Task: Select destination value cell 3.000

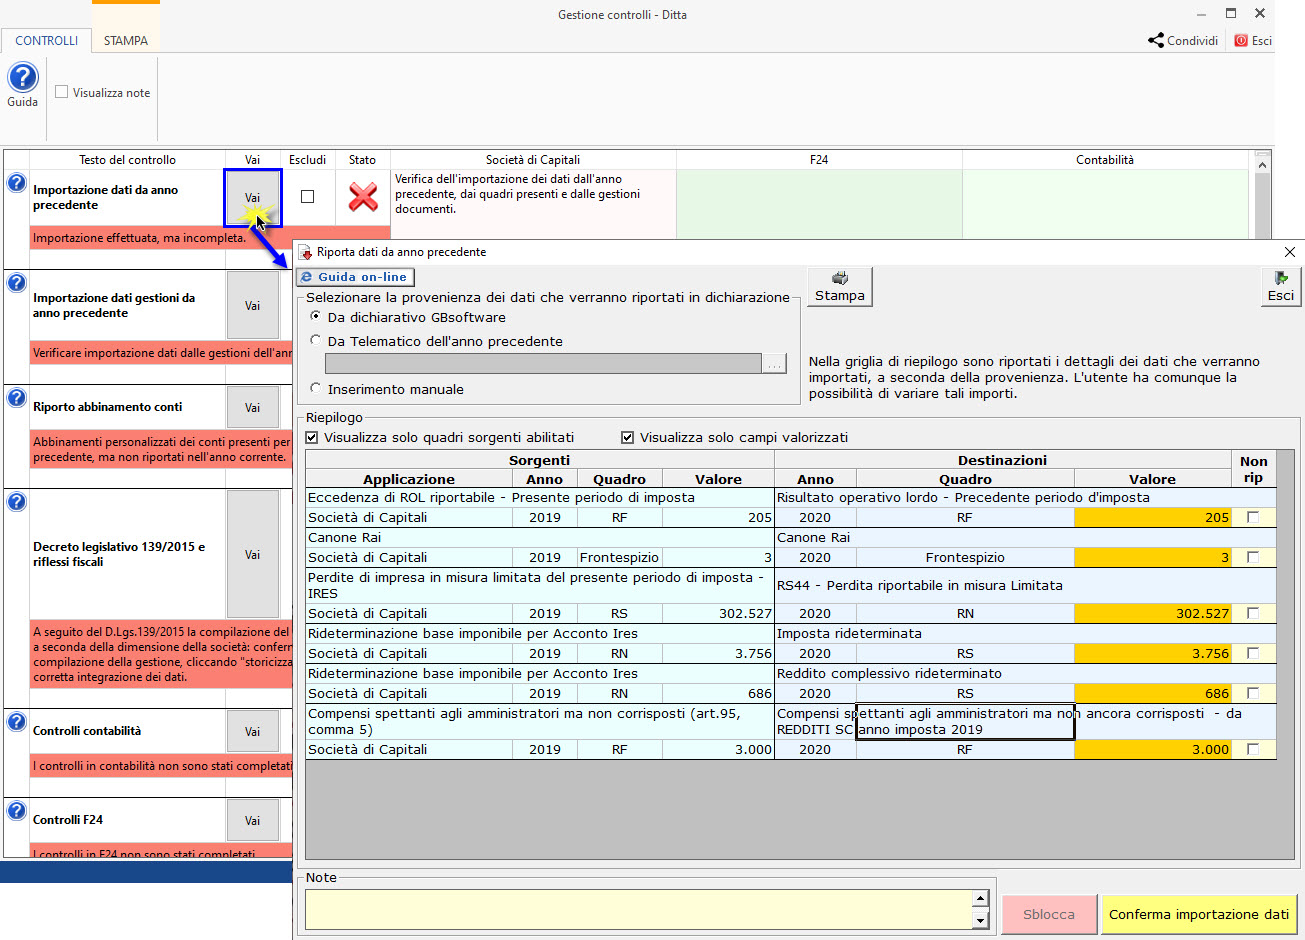Action: coord(1153,749)
